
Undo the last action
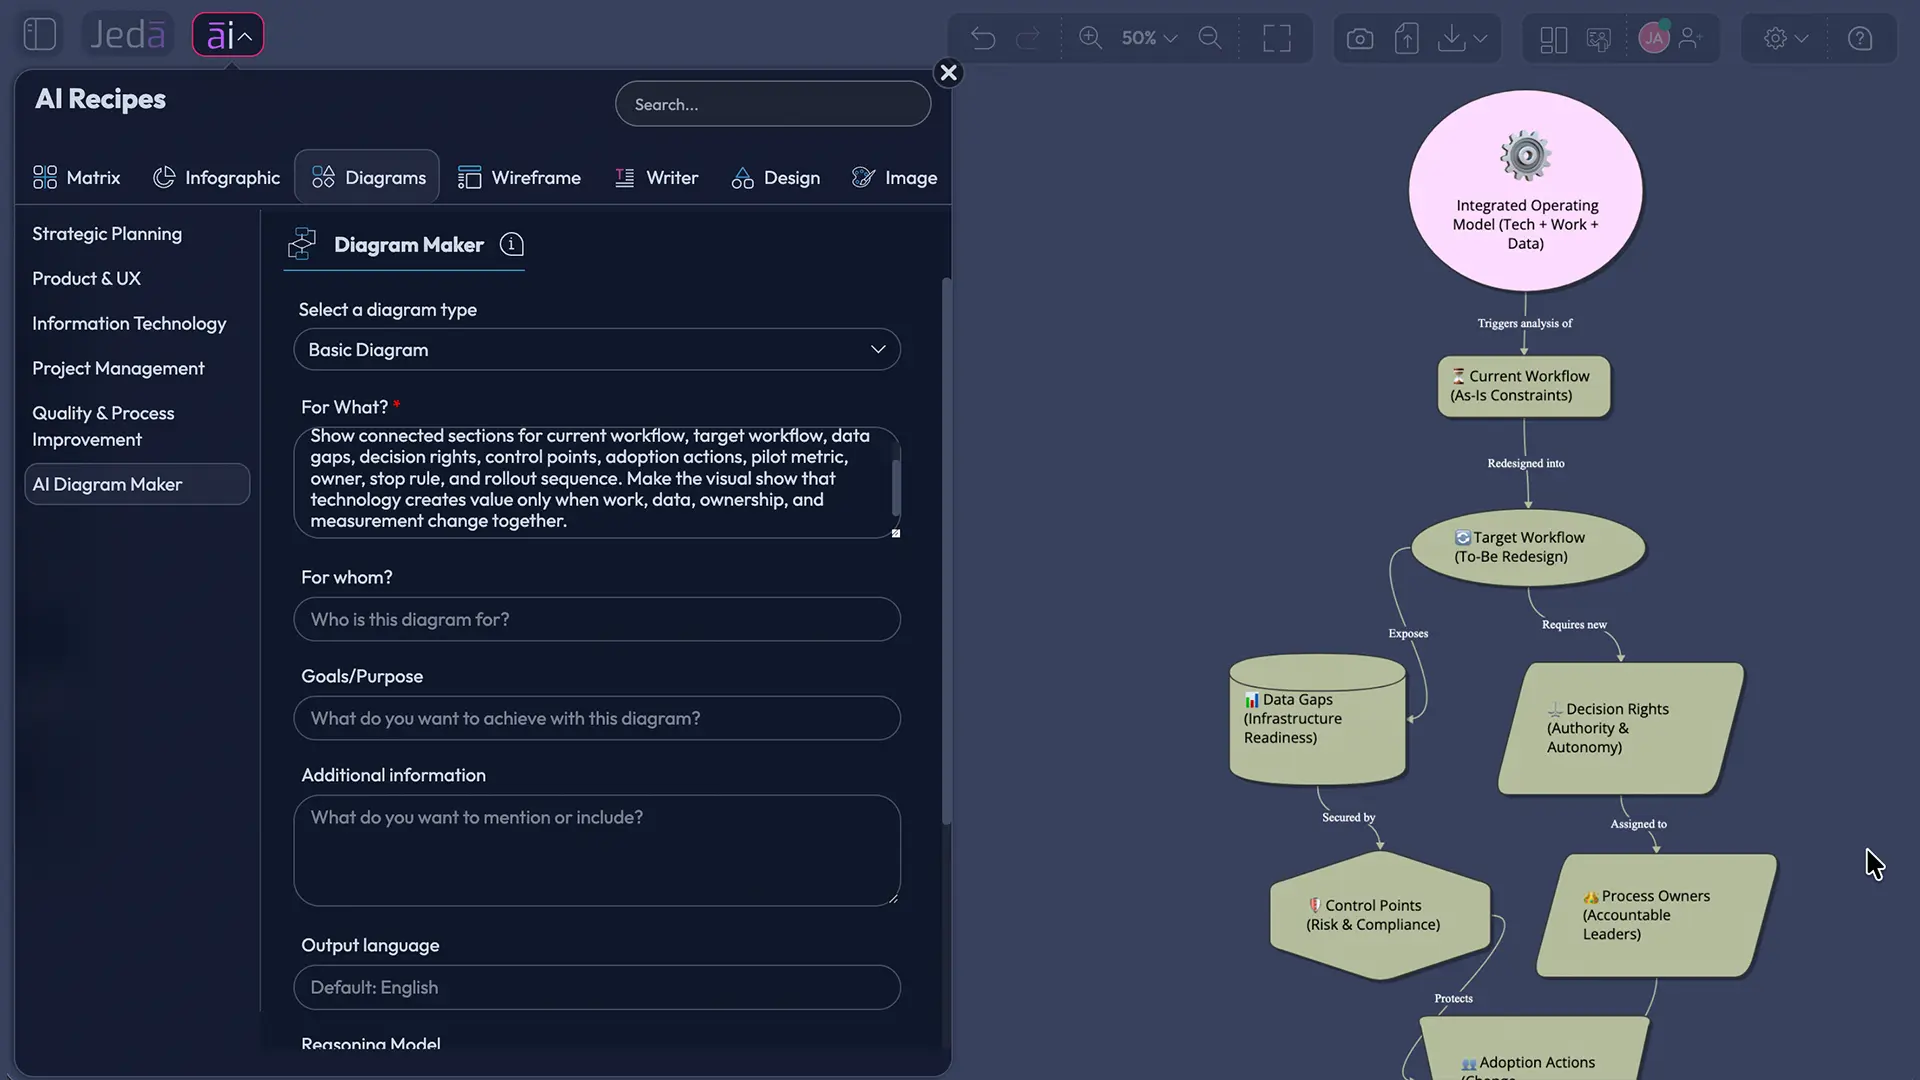tap(983, 39)
